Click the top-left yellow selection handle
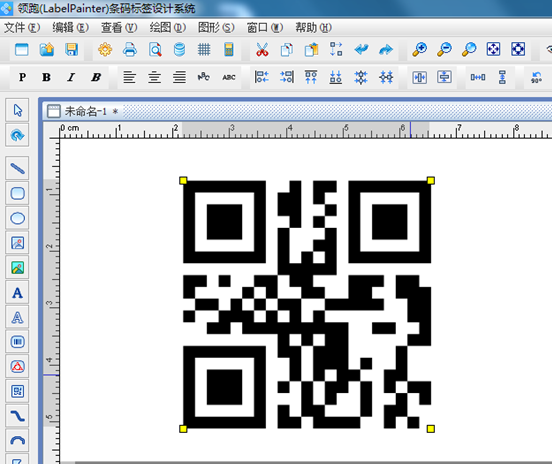 click(x=183, y=181)
